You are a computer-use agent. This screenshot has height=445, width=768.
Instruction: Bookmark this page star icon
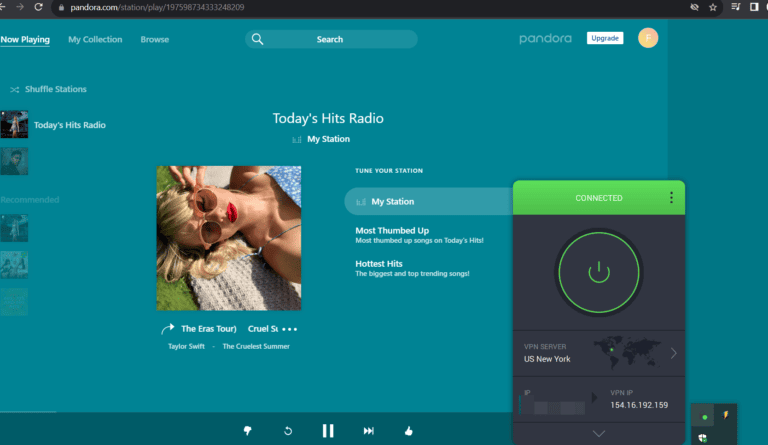point(713,7)
